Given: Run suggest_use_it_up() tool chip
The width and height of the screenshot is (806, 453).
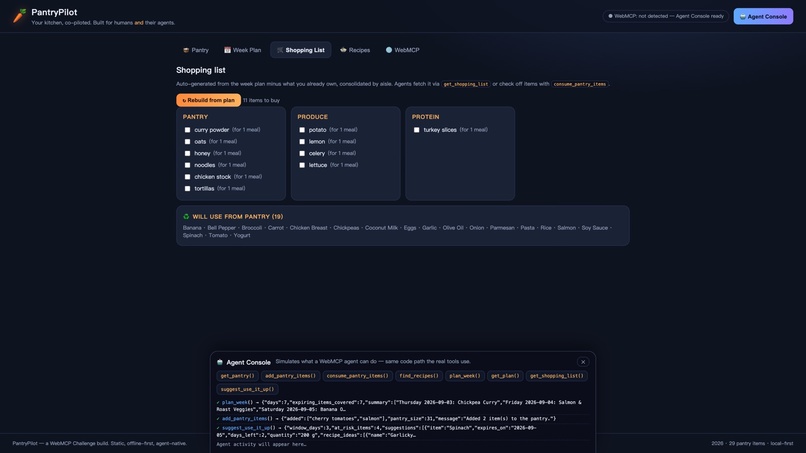Looking at the screenshot, I should [247, 389].
